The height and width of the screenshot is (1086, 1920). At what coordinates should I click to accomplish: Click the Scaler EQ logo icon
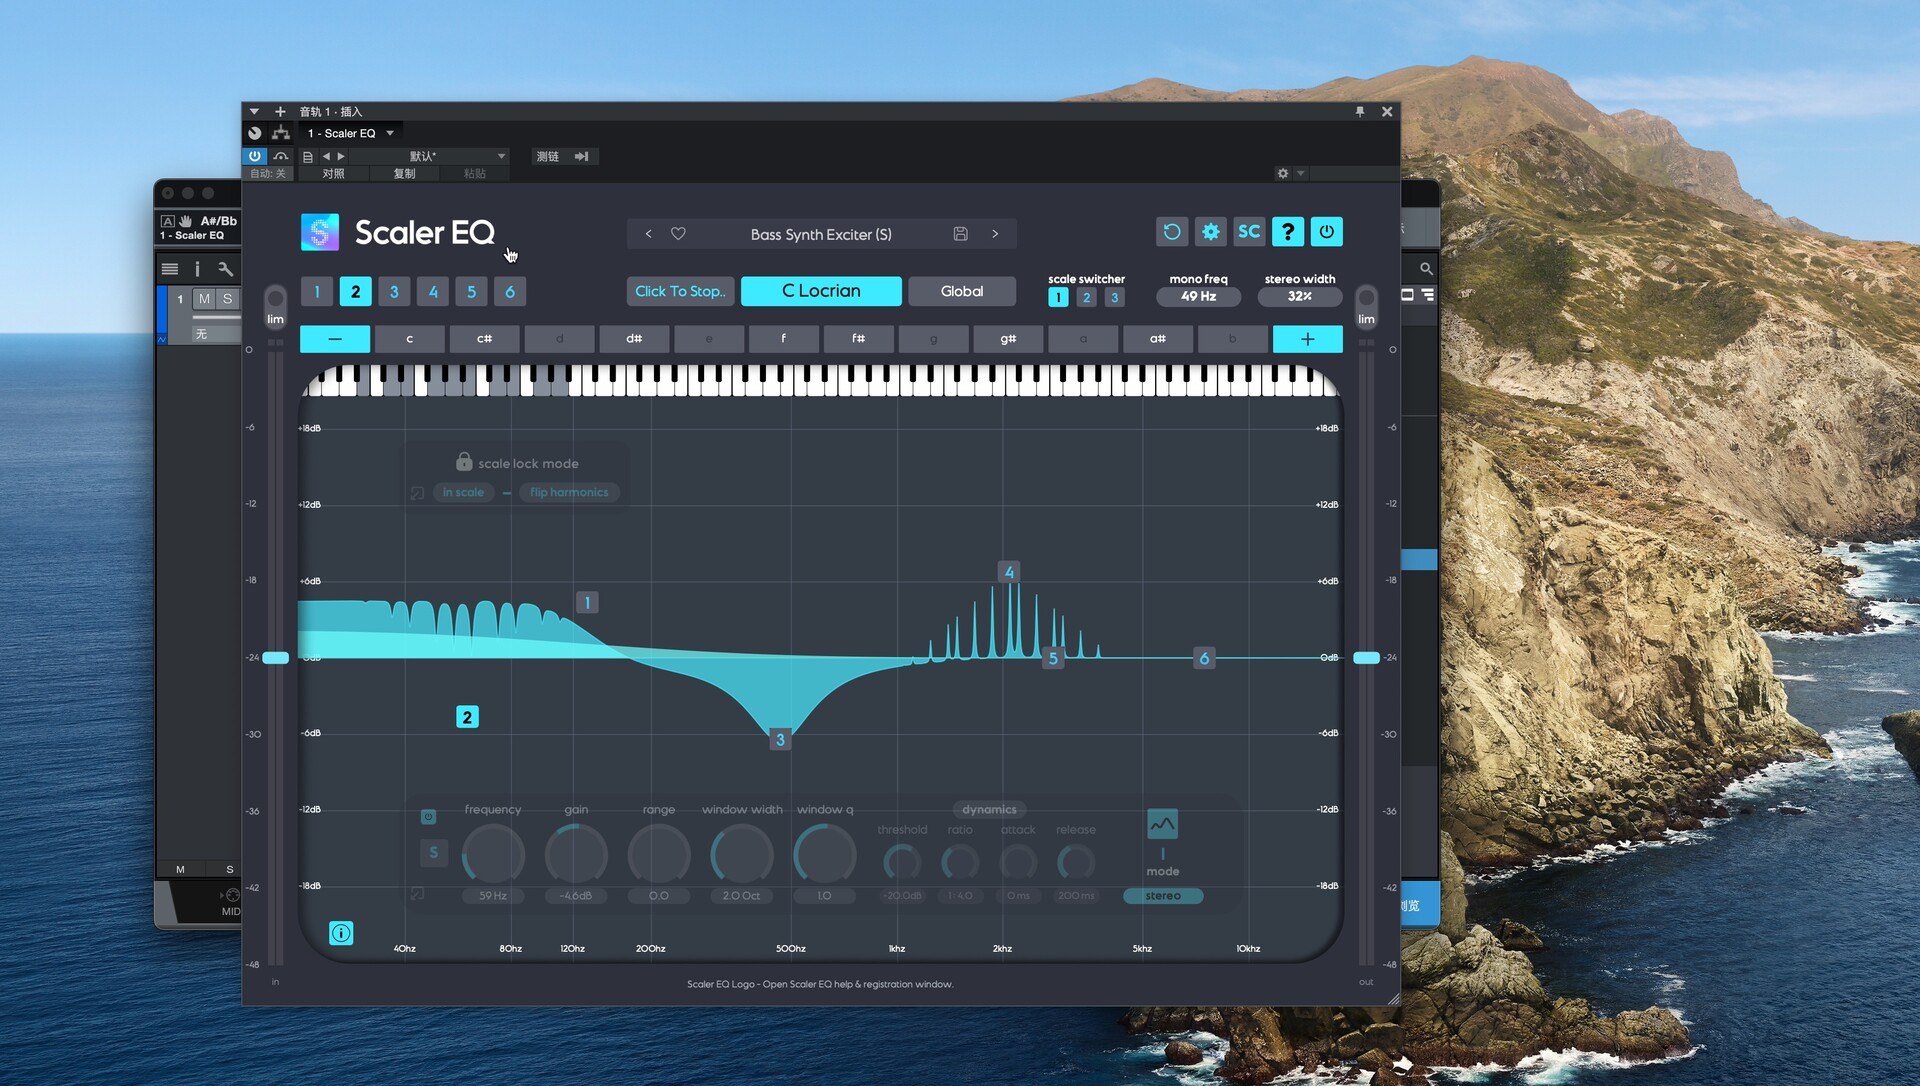pyautogui.click(x=319, y=232)
